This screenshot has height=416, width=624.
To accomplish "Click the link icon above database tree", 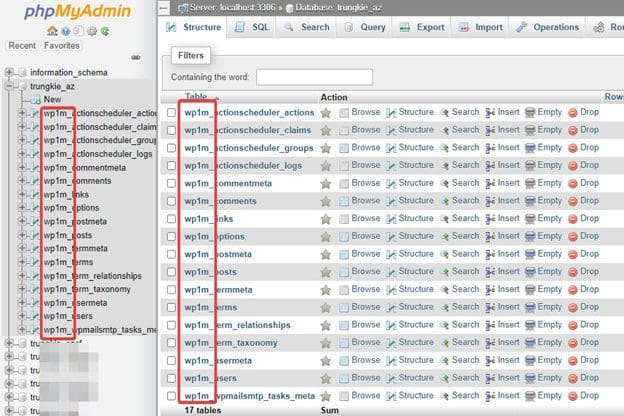I will point(136,58).
